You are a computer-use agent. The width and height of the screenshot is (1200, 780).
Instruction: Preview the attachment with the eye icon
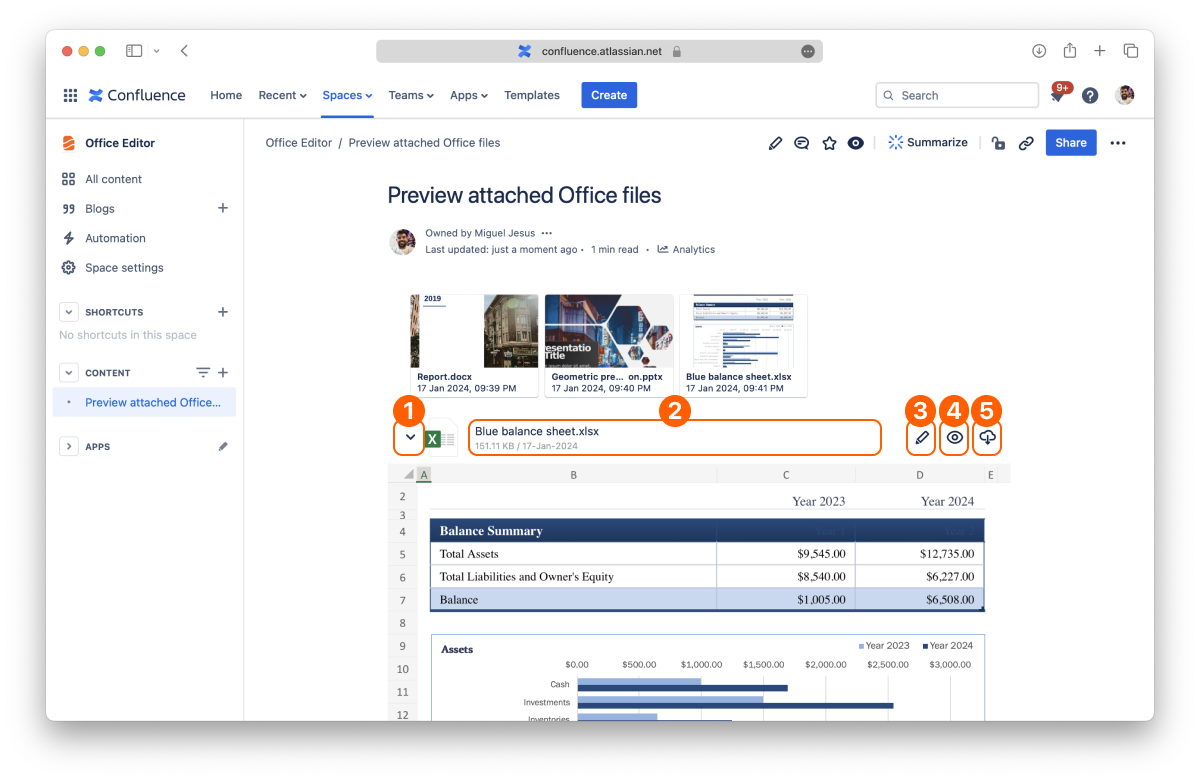click(955, 437)
